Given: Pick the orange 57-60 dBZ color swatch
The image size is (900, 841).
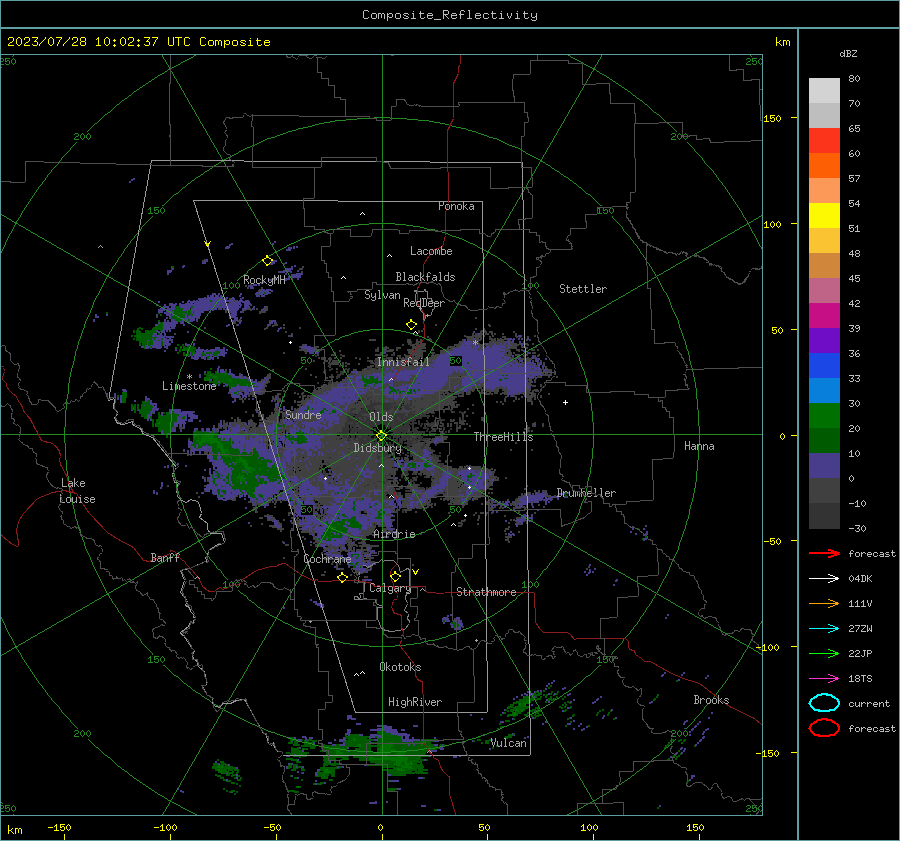Looking at the screenshot, I should click(824, 165).
